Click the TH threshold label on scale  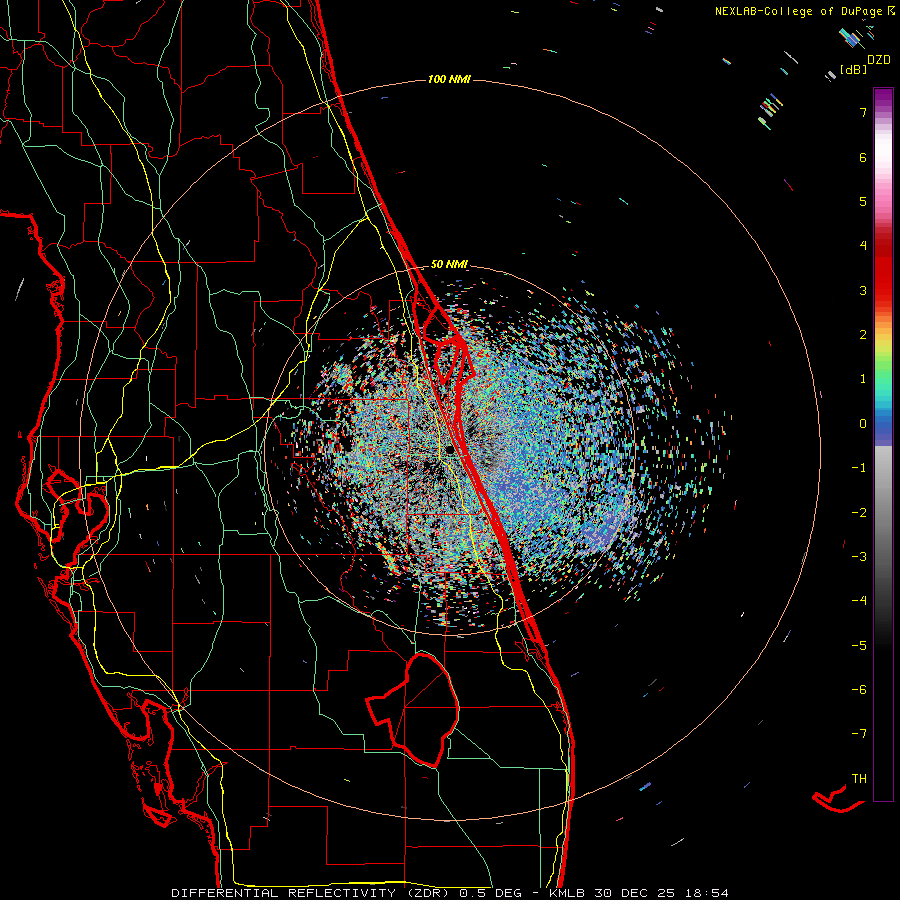coord(859,779)
